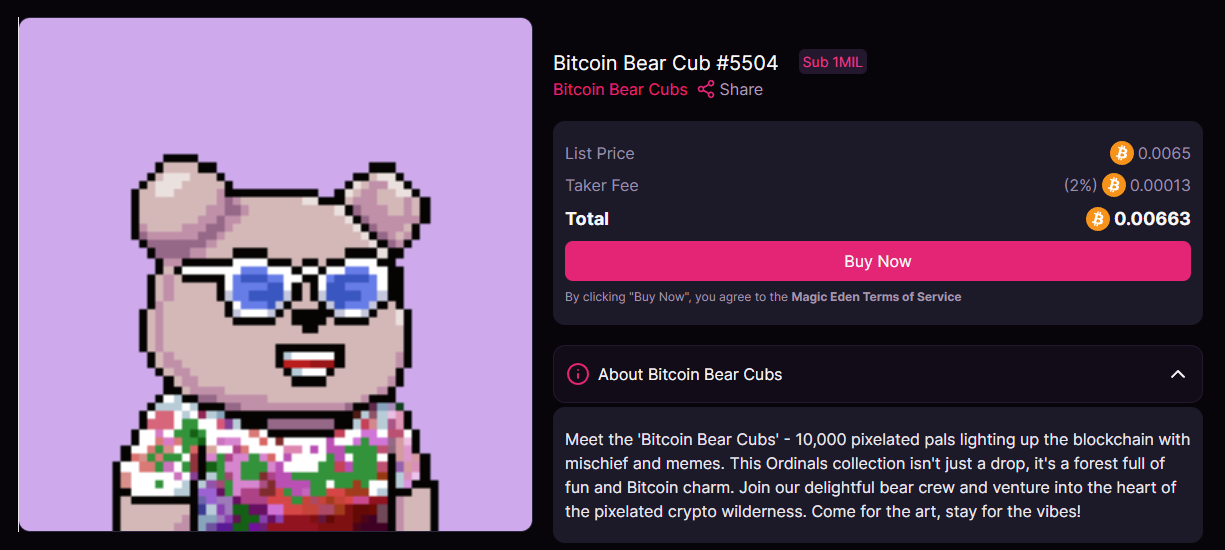Click the (2%) taker fee percentage
Screen dimensions: 1225x550
(x=1080, y=185)
